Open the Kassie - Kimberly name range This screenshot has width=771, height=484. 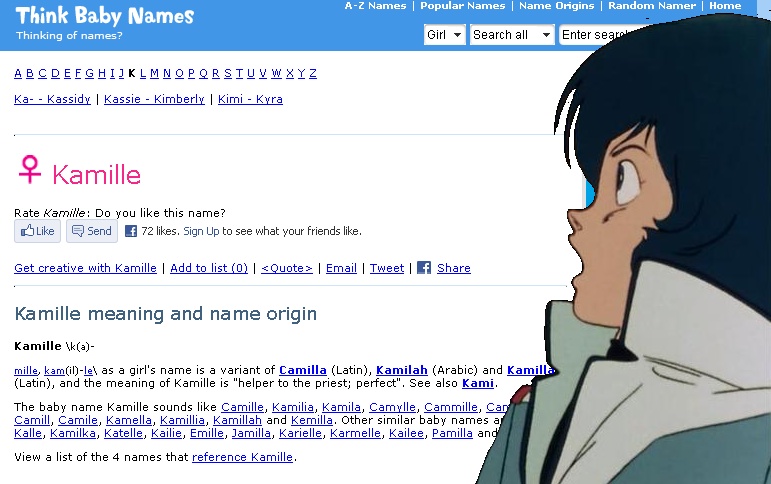154,99
